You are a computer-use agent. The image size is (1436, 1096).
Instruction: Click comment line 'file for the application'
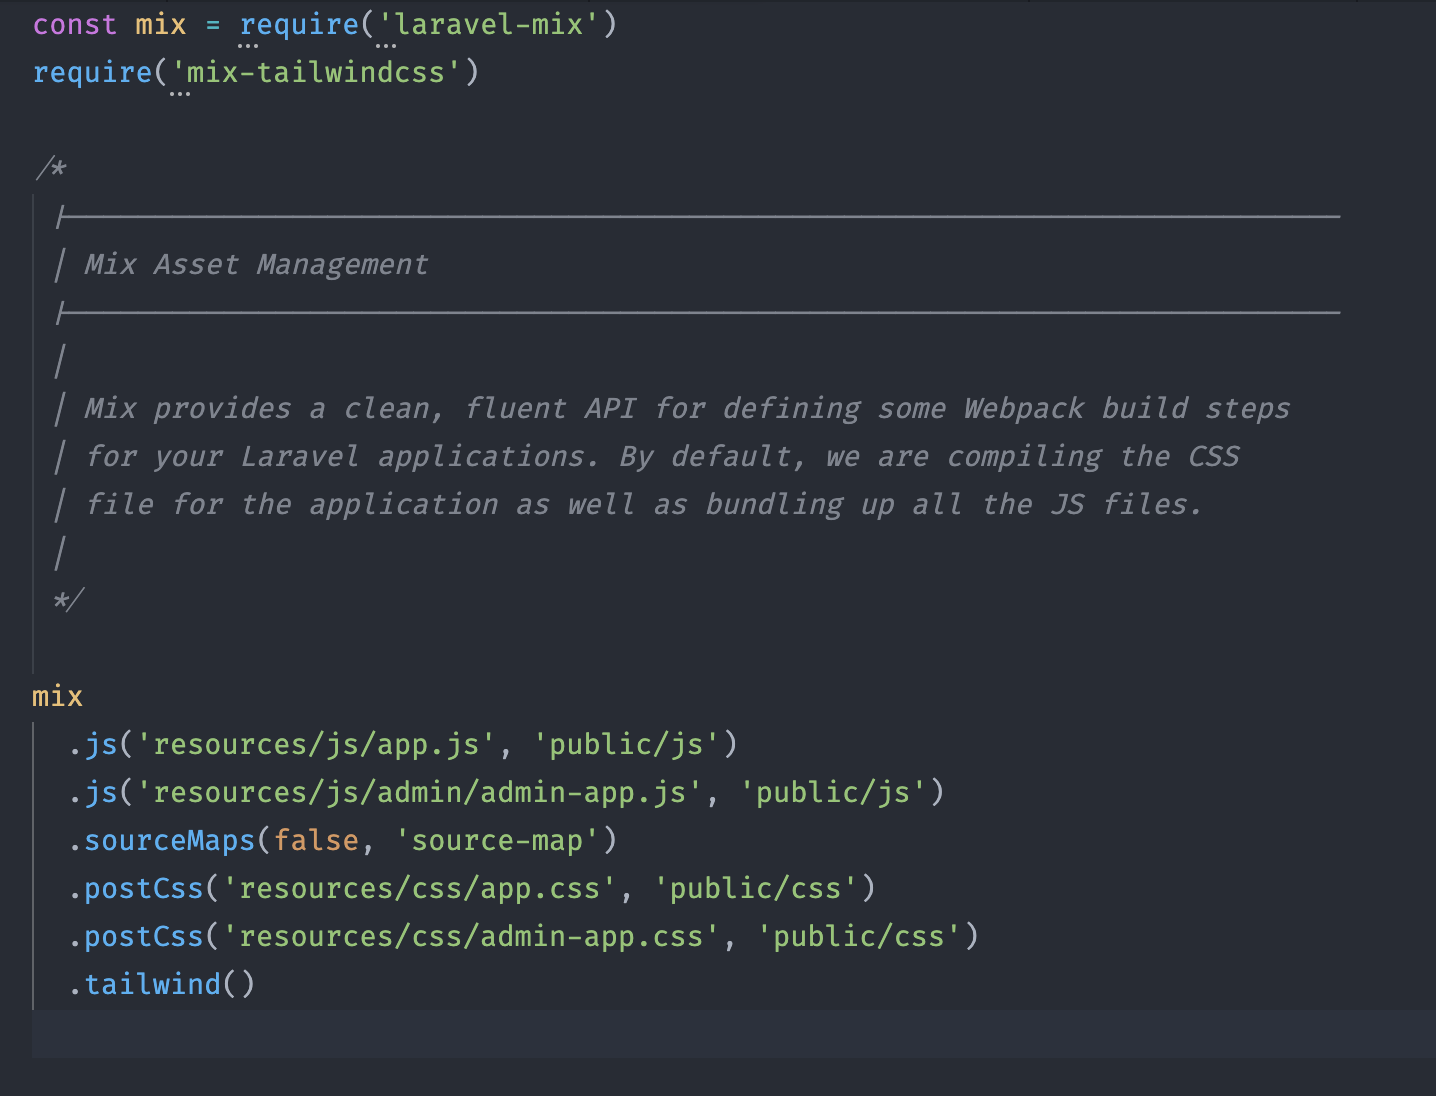tap(643, 504)
